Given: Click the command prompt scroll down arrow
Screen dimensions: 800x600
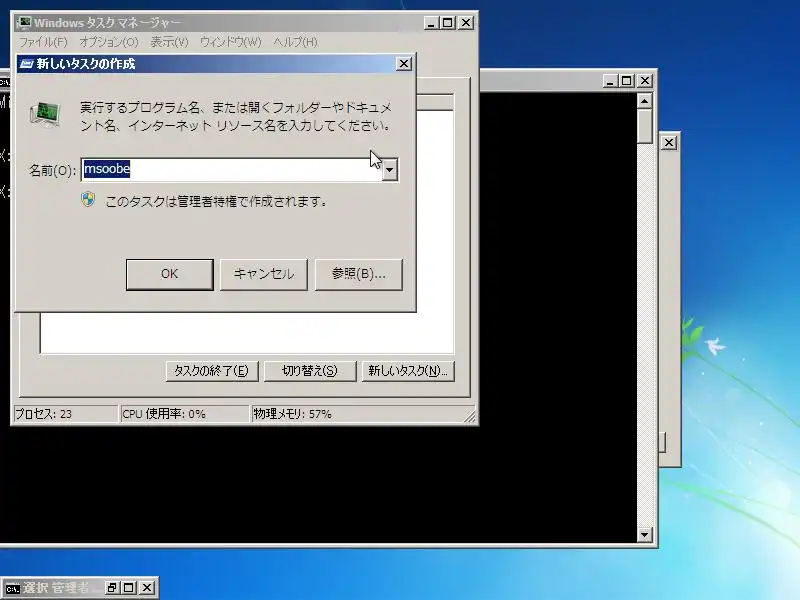Looking at the screenshot, I should pyautogui.click(x=644, y=535).
